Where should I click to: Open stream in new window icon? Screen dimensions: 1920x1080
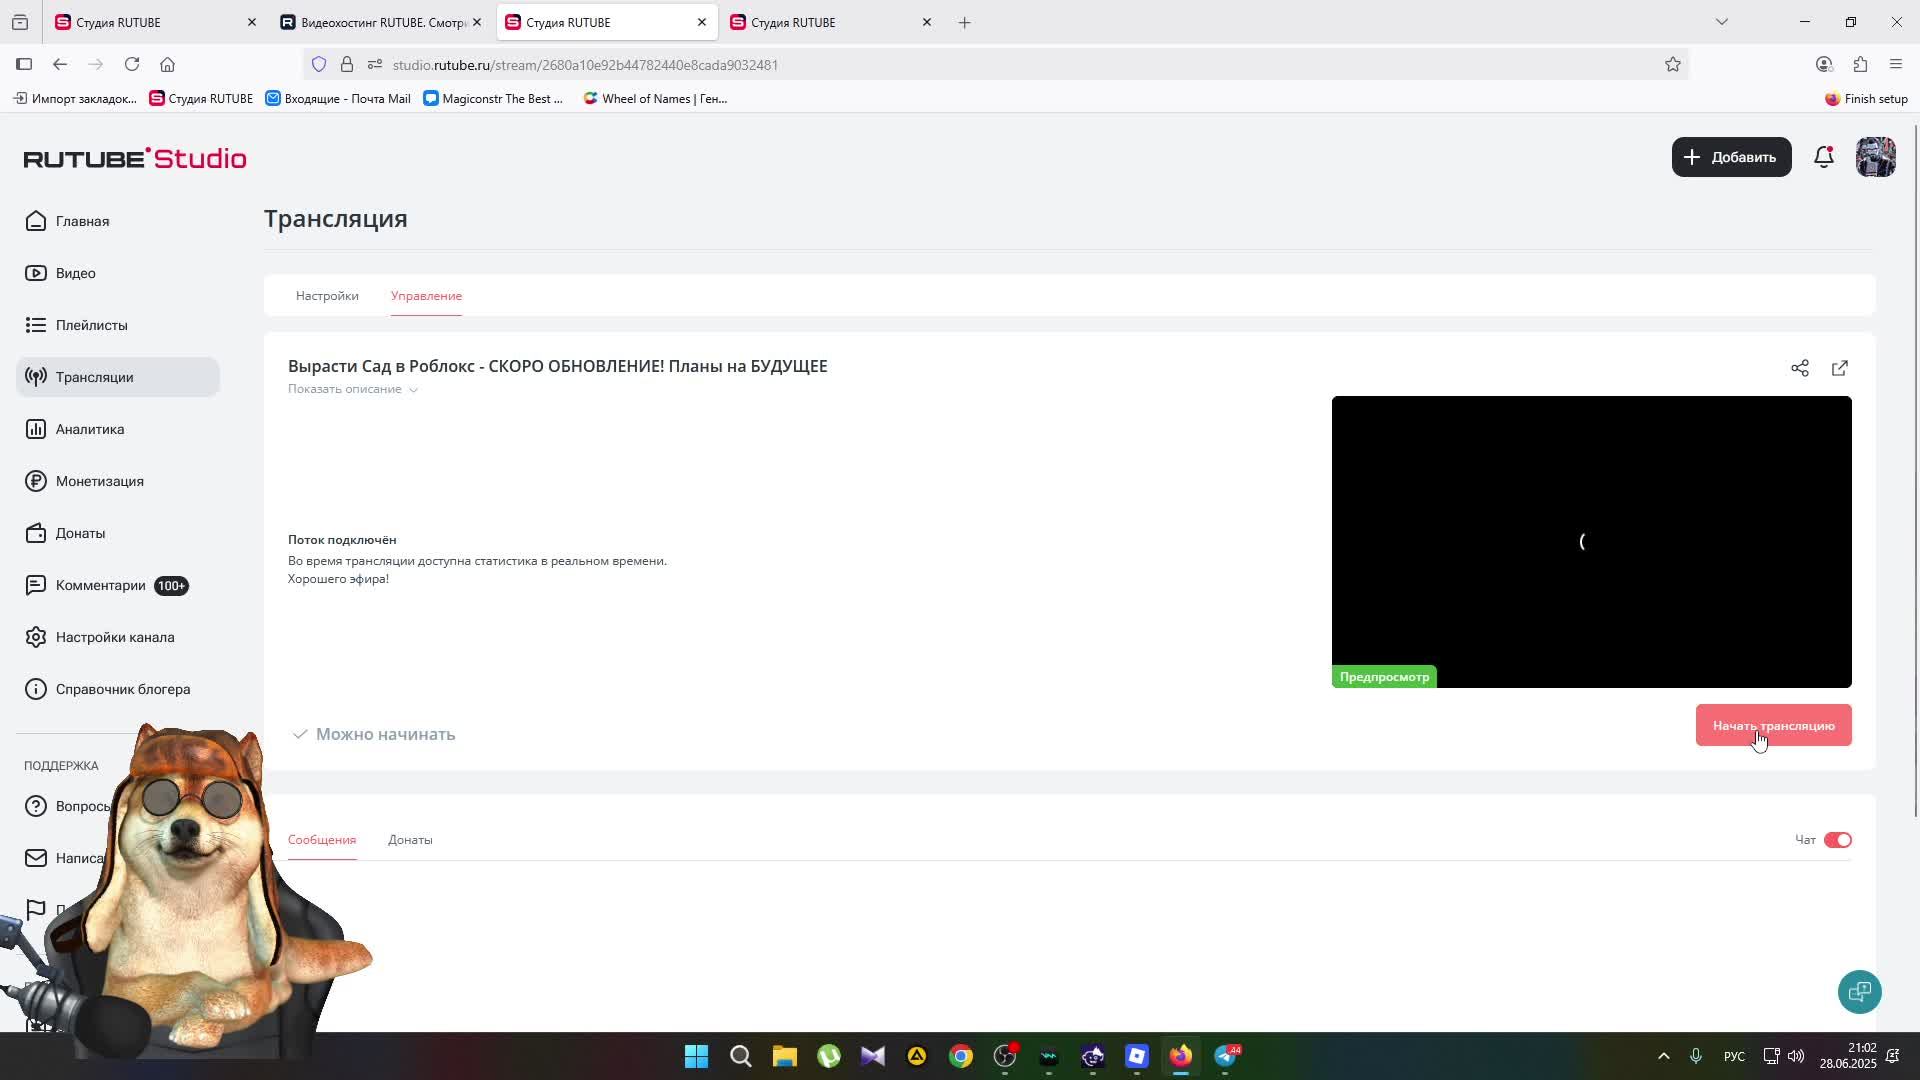(1840, 368)
